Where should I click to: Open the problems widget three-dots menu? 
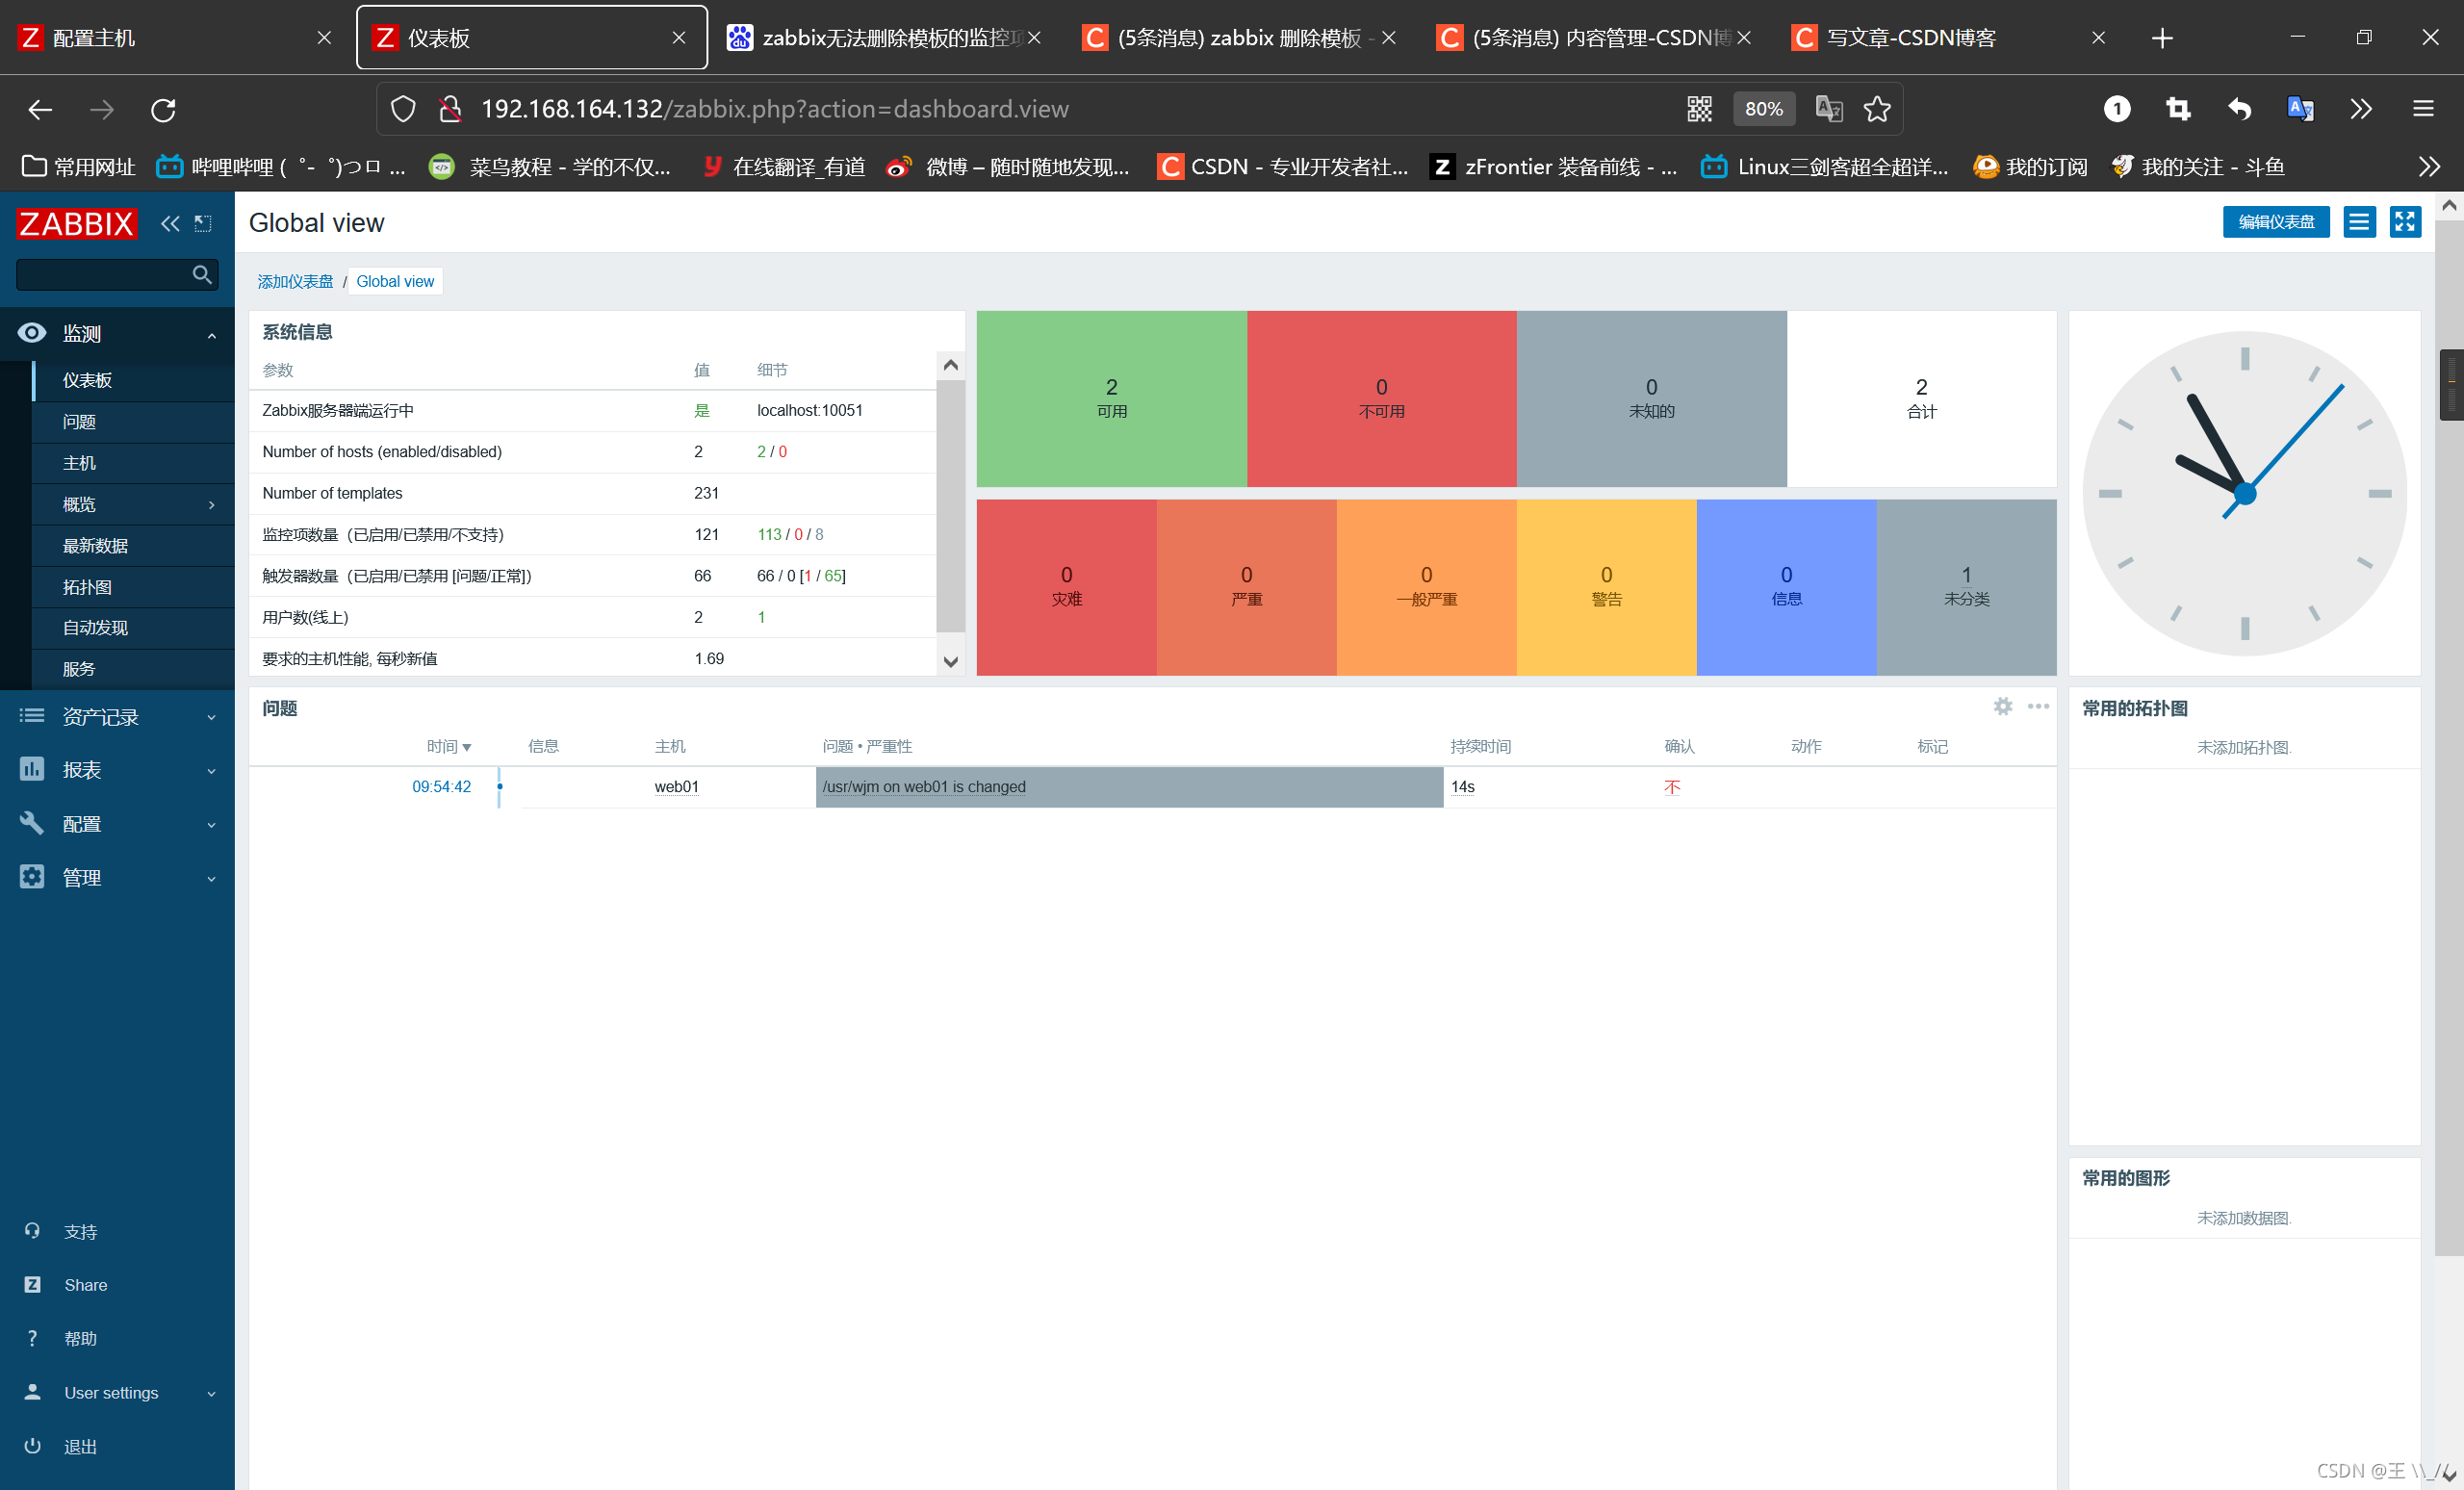2037,707
